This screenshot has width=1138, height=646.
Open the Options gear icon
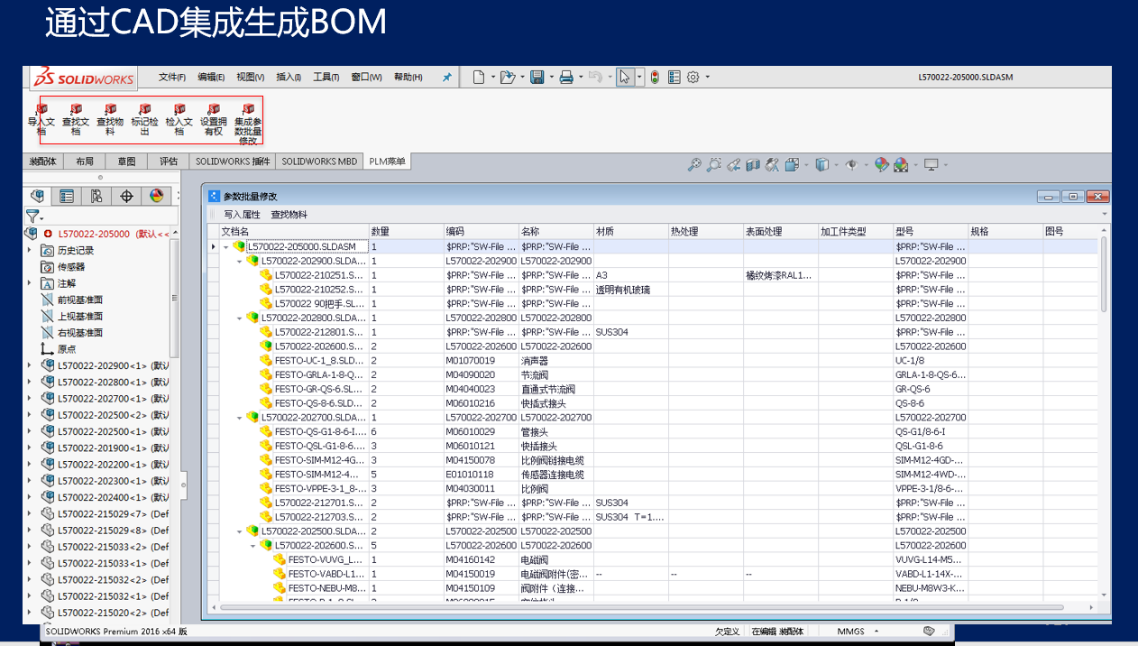[693, 77]
